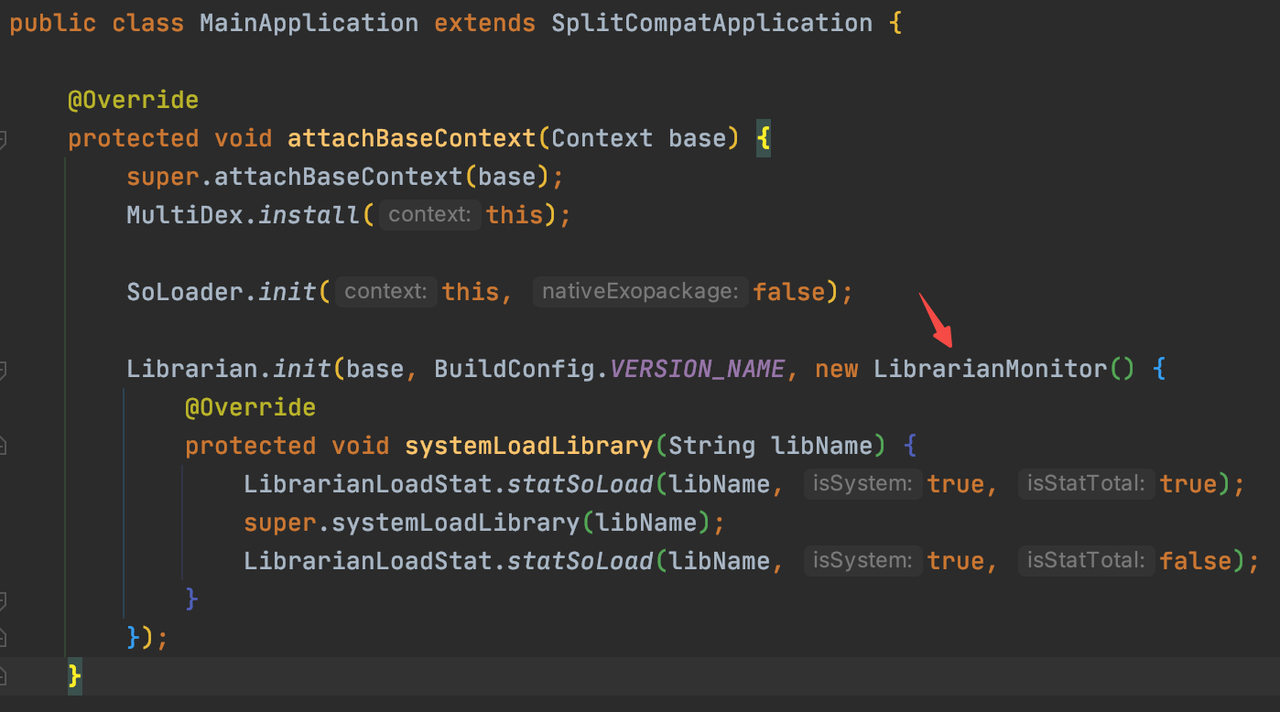The width and height of the screenshot is (1280, 712).
Task: Click the MainApplication class name
Action: [309, 23]
